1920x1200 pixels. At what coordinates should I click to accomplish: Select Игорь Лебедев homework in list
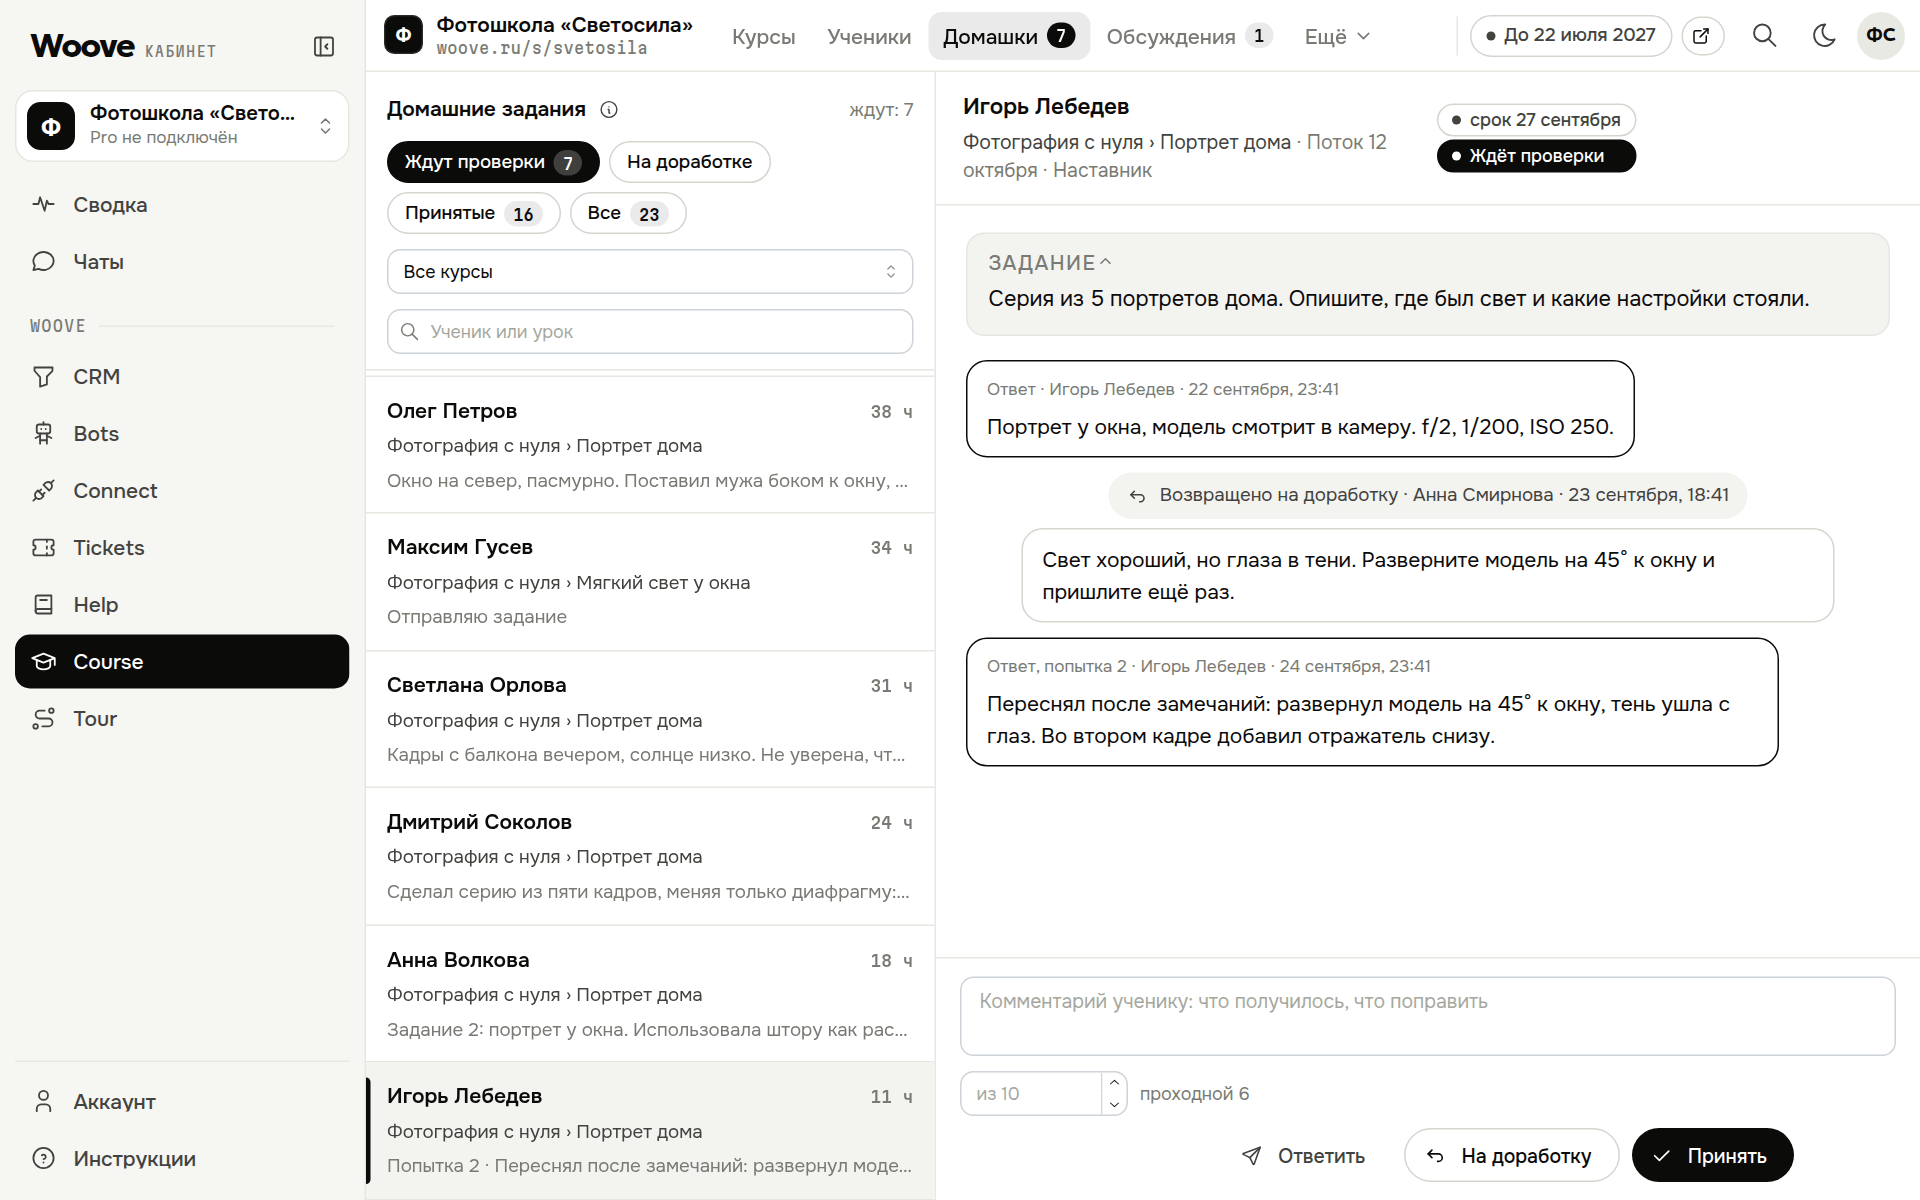[650, 1131]
